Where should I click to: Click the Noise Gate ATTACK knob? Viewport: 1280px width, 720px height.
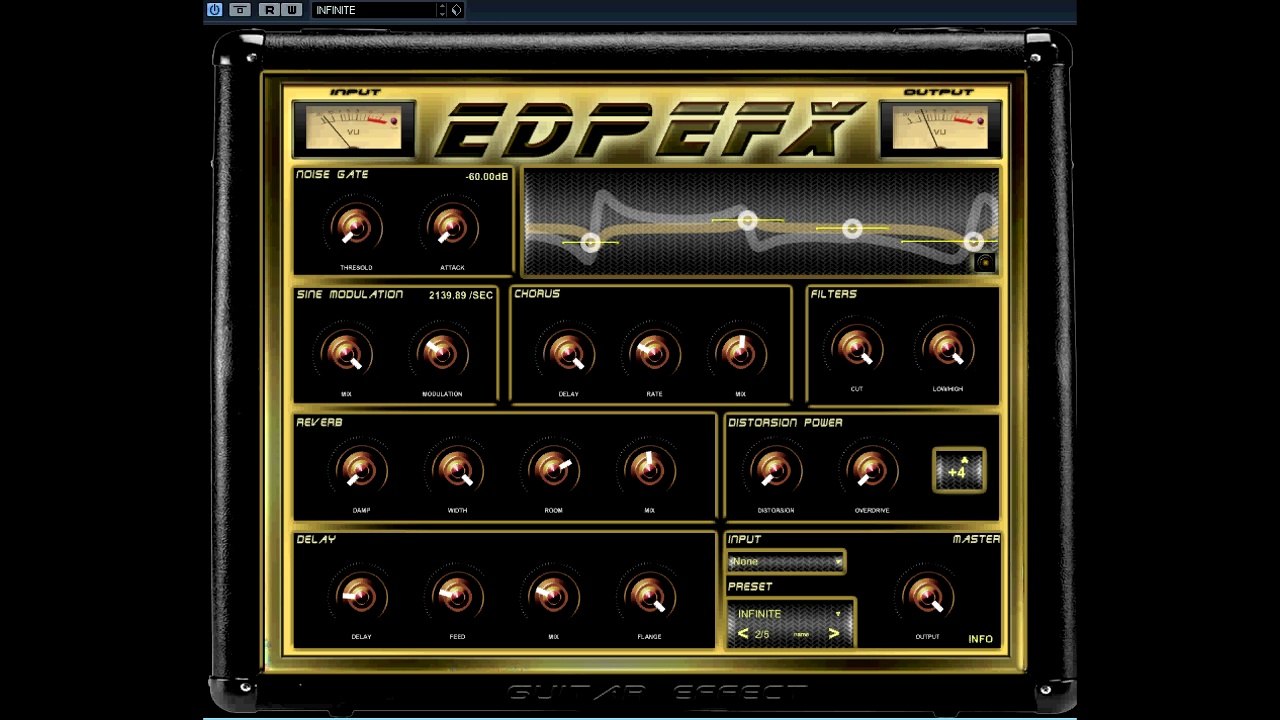pos(452,228)
